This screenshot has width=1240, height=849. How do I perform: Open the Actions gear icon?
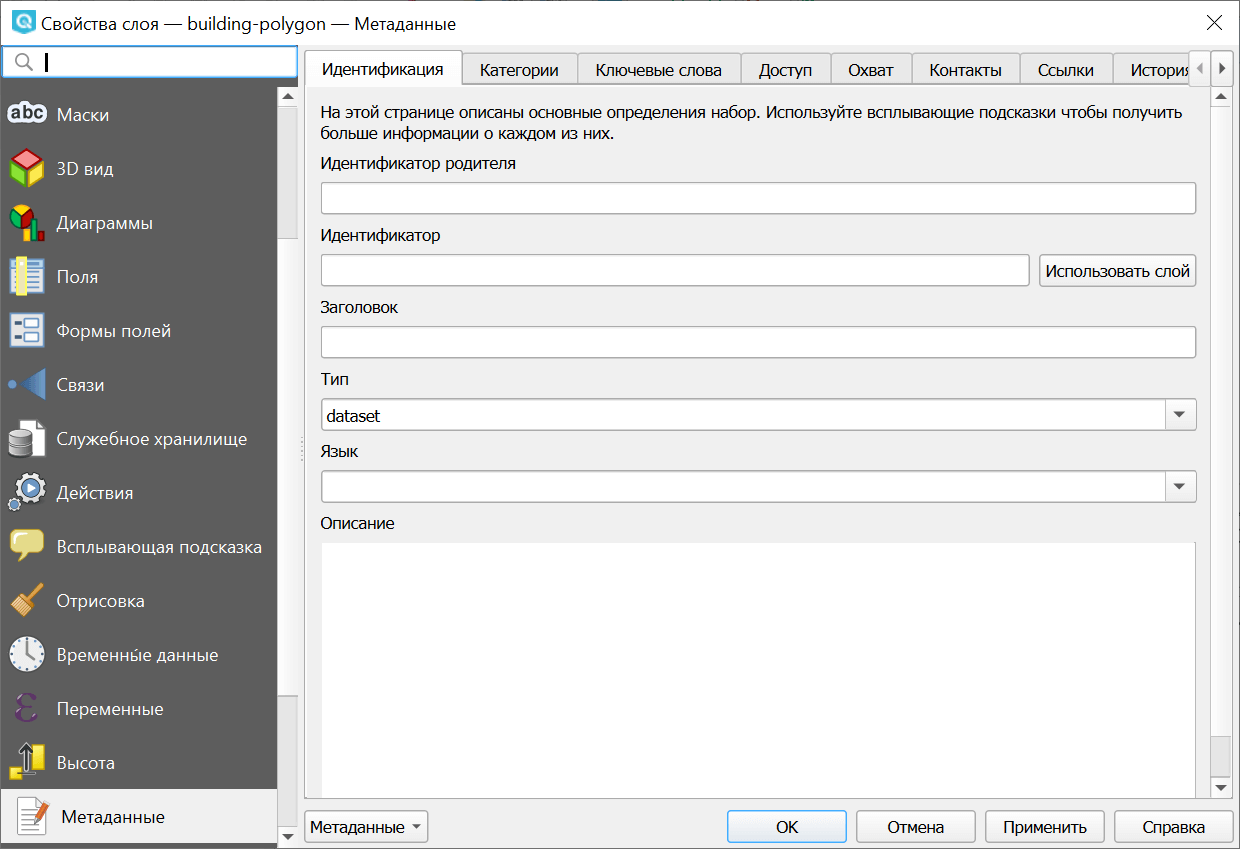click(x=27, y=492)
